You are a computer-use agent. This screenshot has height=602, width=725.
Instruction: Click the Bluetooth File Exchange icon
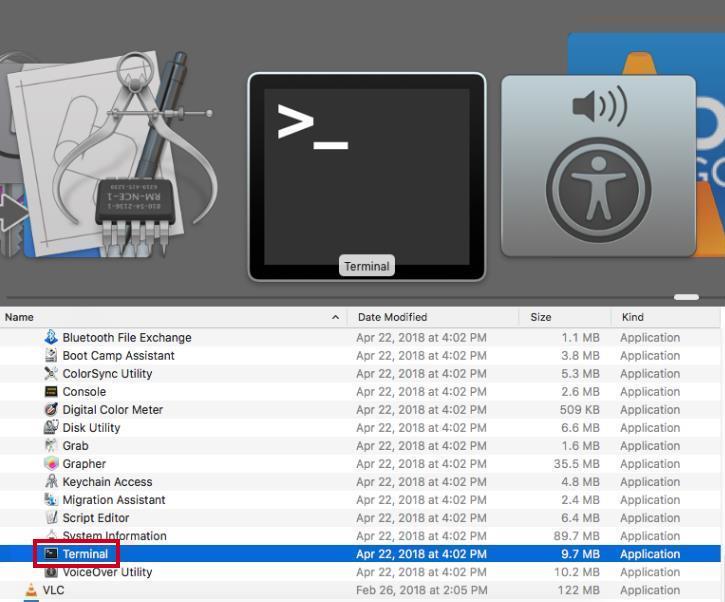(51, 337)
